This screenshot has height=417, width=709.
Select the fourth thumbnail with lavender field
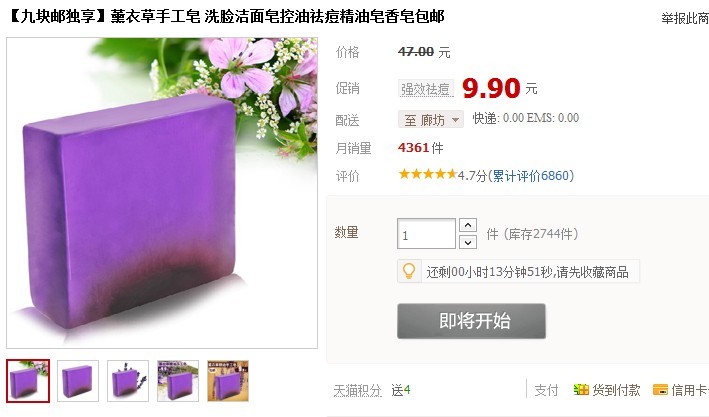pyautogui.click(x=178, y=381)
